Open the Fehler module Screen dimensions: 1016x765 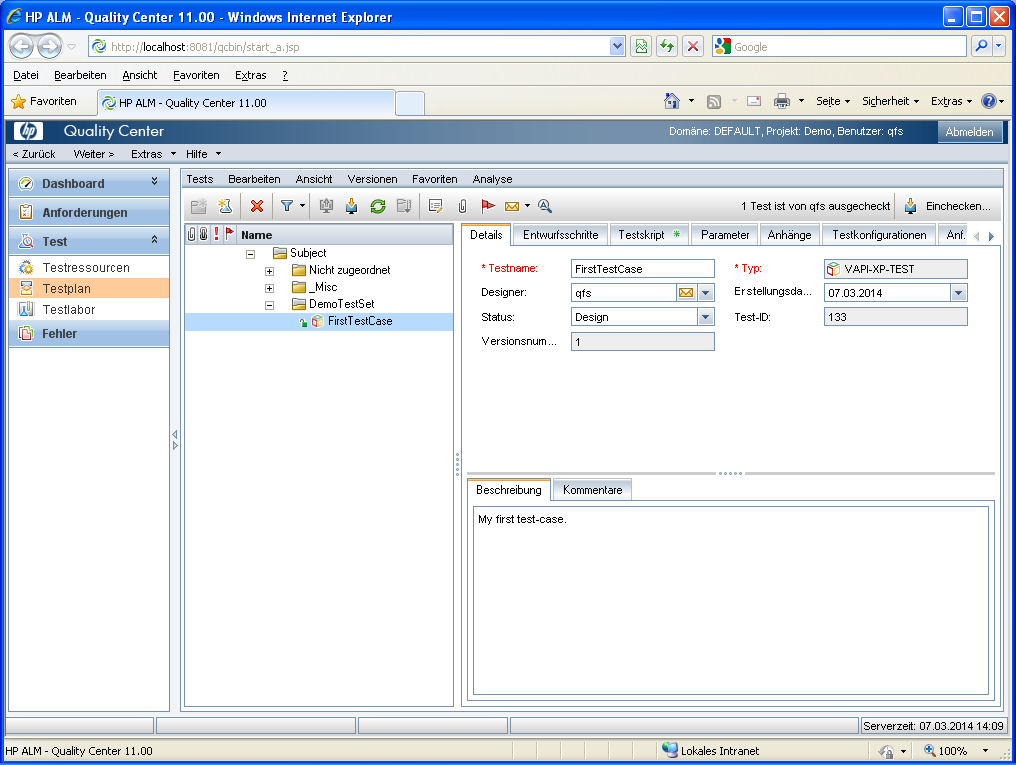pyautogui.click(x=89, y=334)
